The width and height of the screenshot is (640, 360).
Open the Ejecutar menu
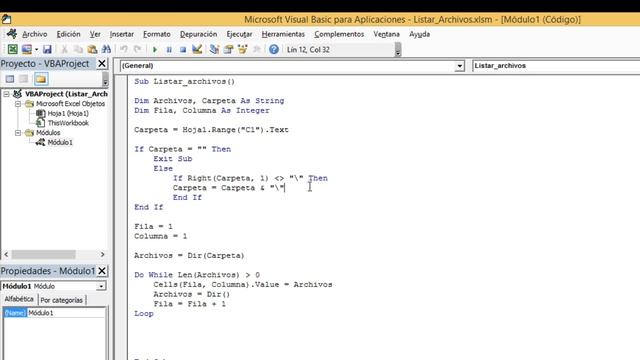239,34
